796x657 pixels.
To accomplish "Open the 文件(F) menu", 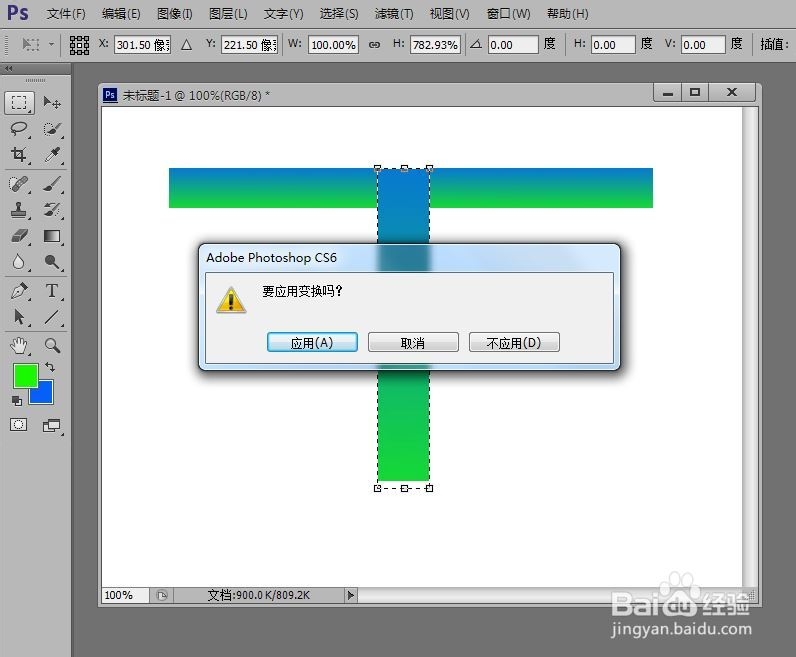I will [x=66, y=14].
